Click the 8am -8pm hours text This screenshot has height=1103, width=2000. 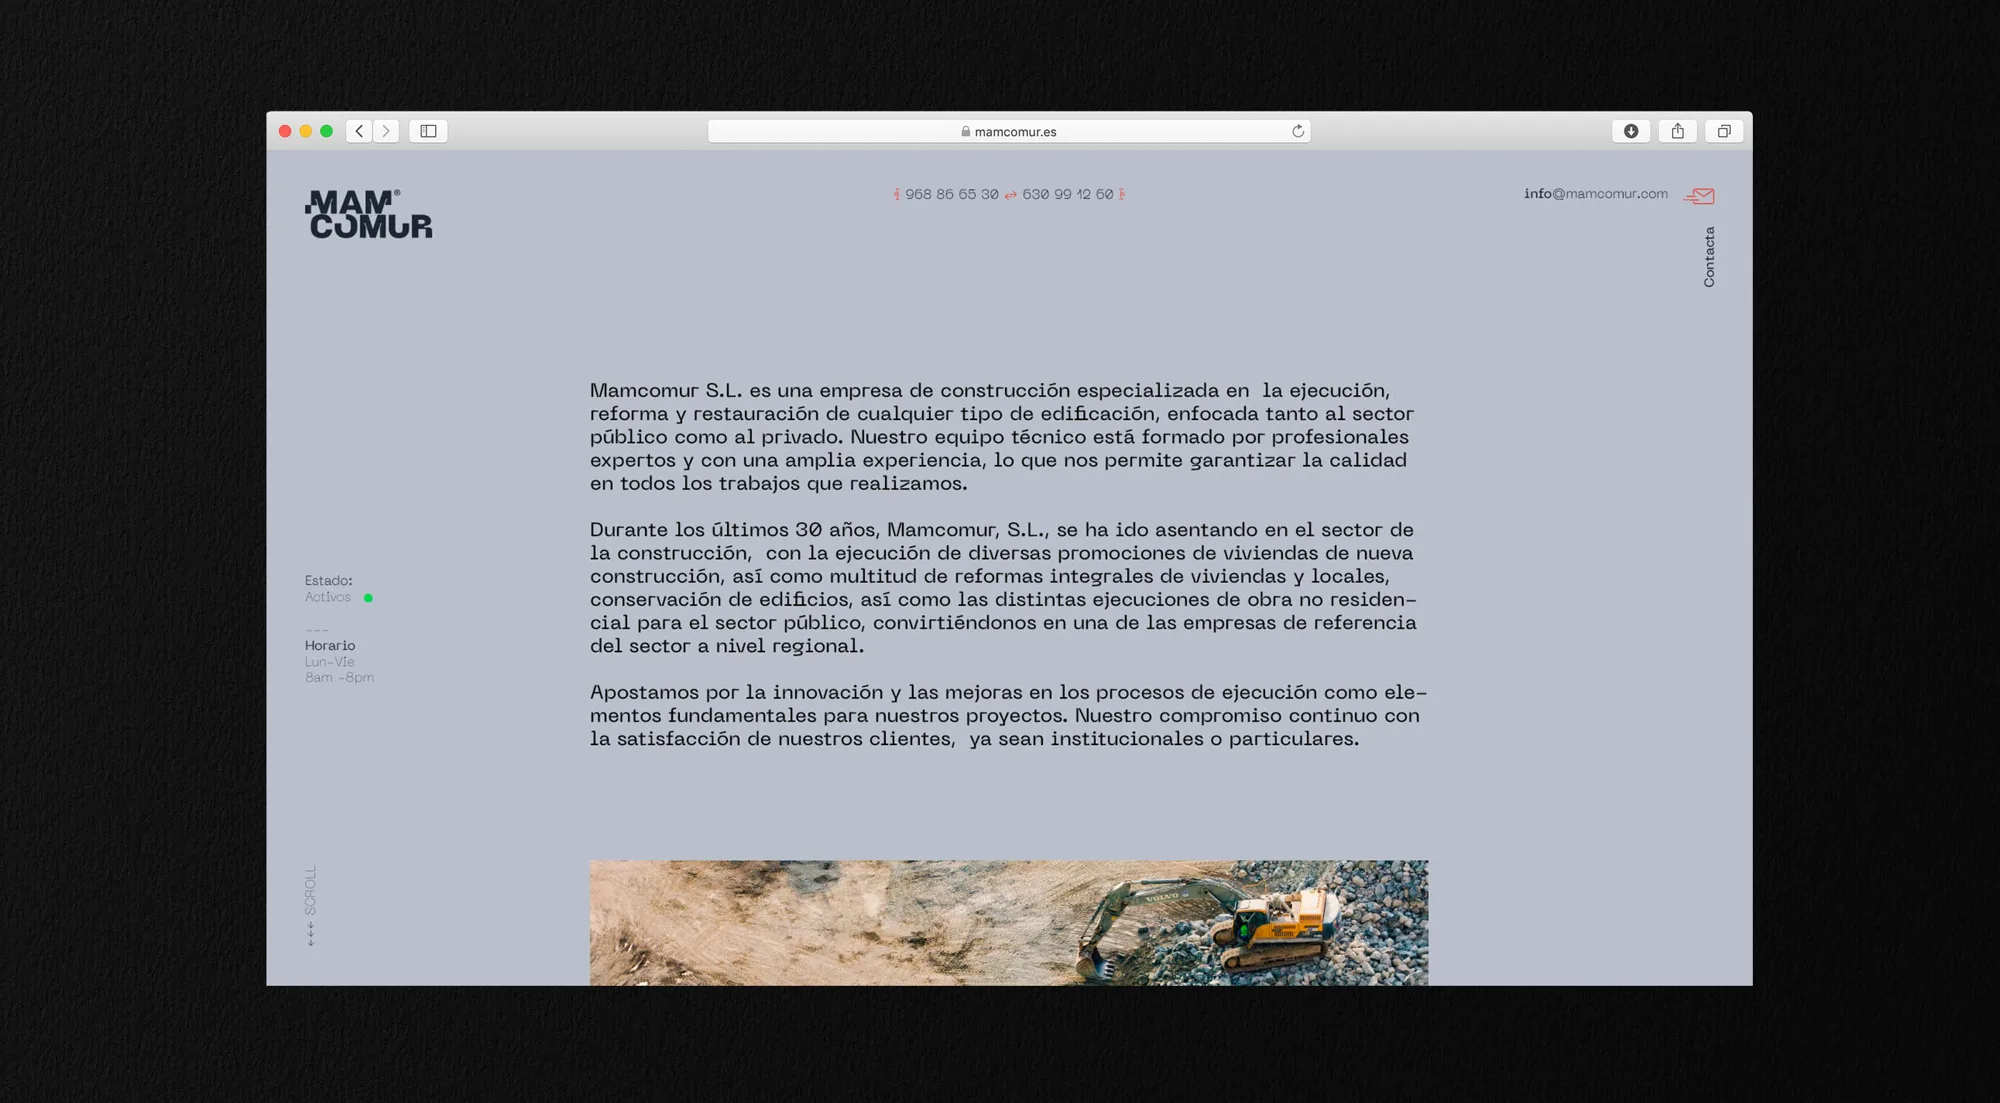(x=340, y=678)
